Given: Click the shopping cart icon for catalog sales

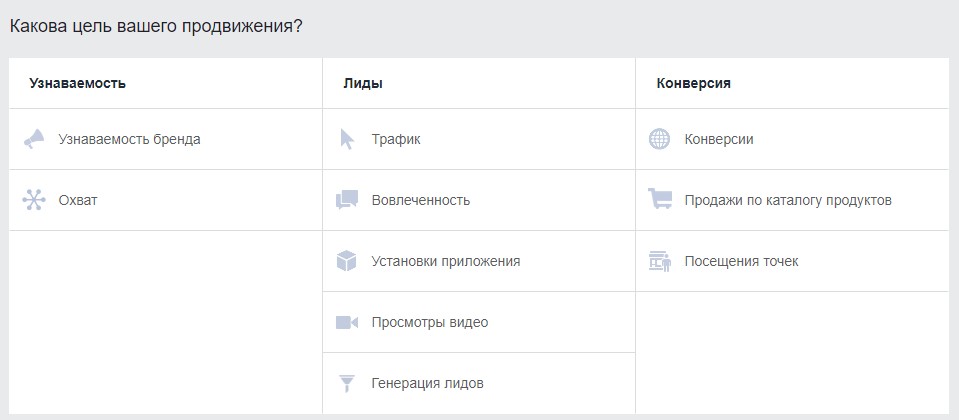Looking at the screenshot, I should [660, 199].
